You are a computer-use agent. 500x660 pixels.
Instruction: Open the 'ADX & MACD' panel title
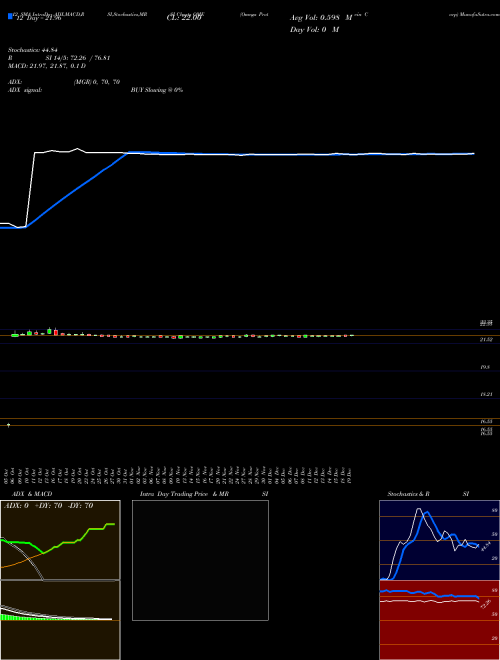(x=32, y=494)
